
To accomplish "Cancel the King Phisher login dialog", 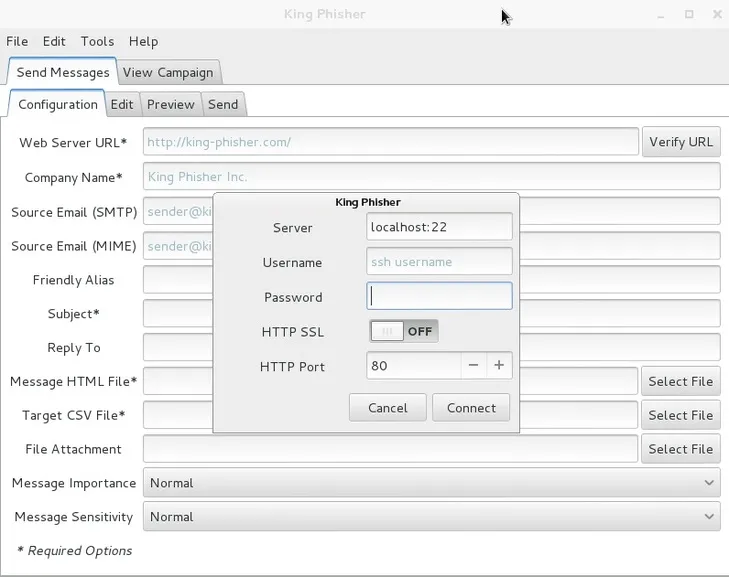I will point(388,408).
